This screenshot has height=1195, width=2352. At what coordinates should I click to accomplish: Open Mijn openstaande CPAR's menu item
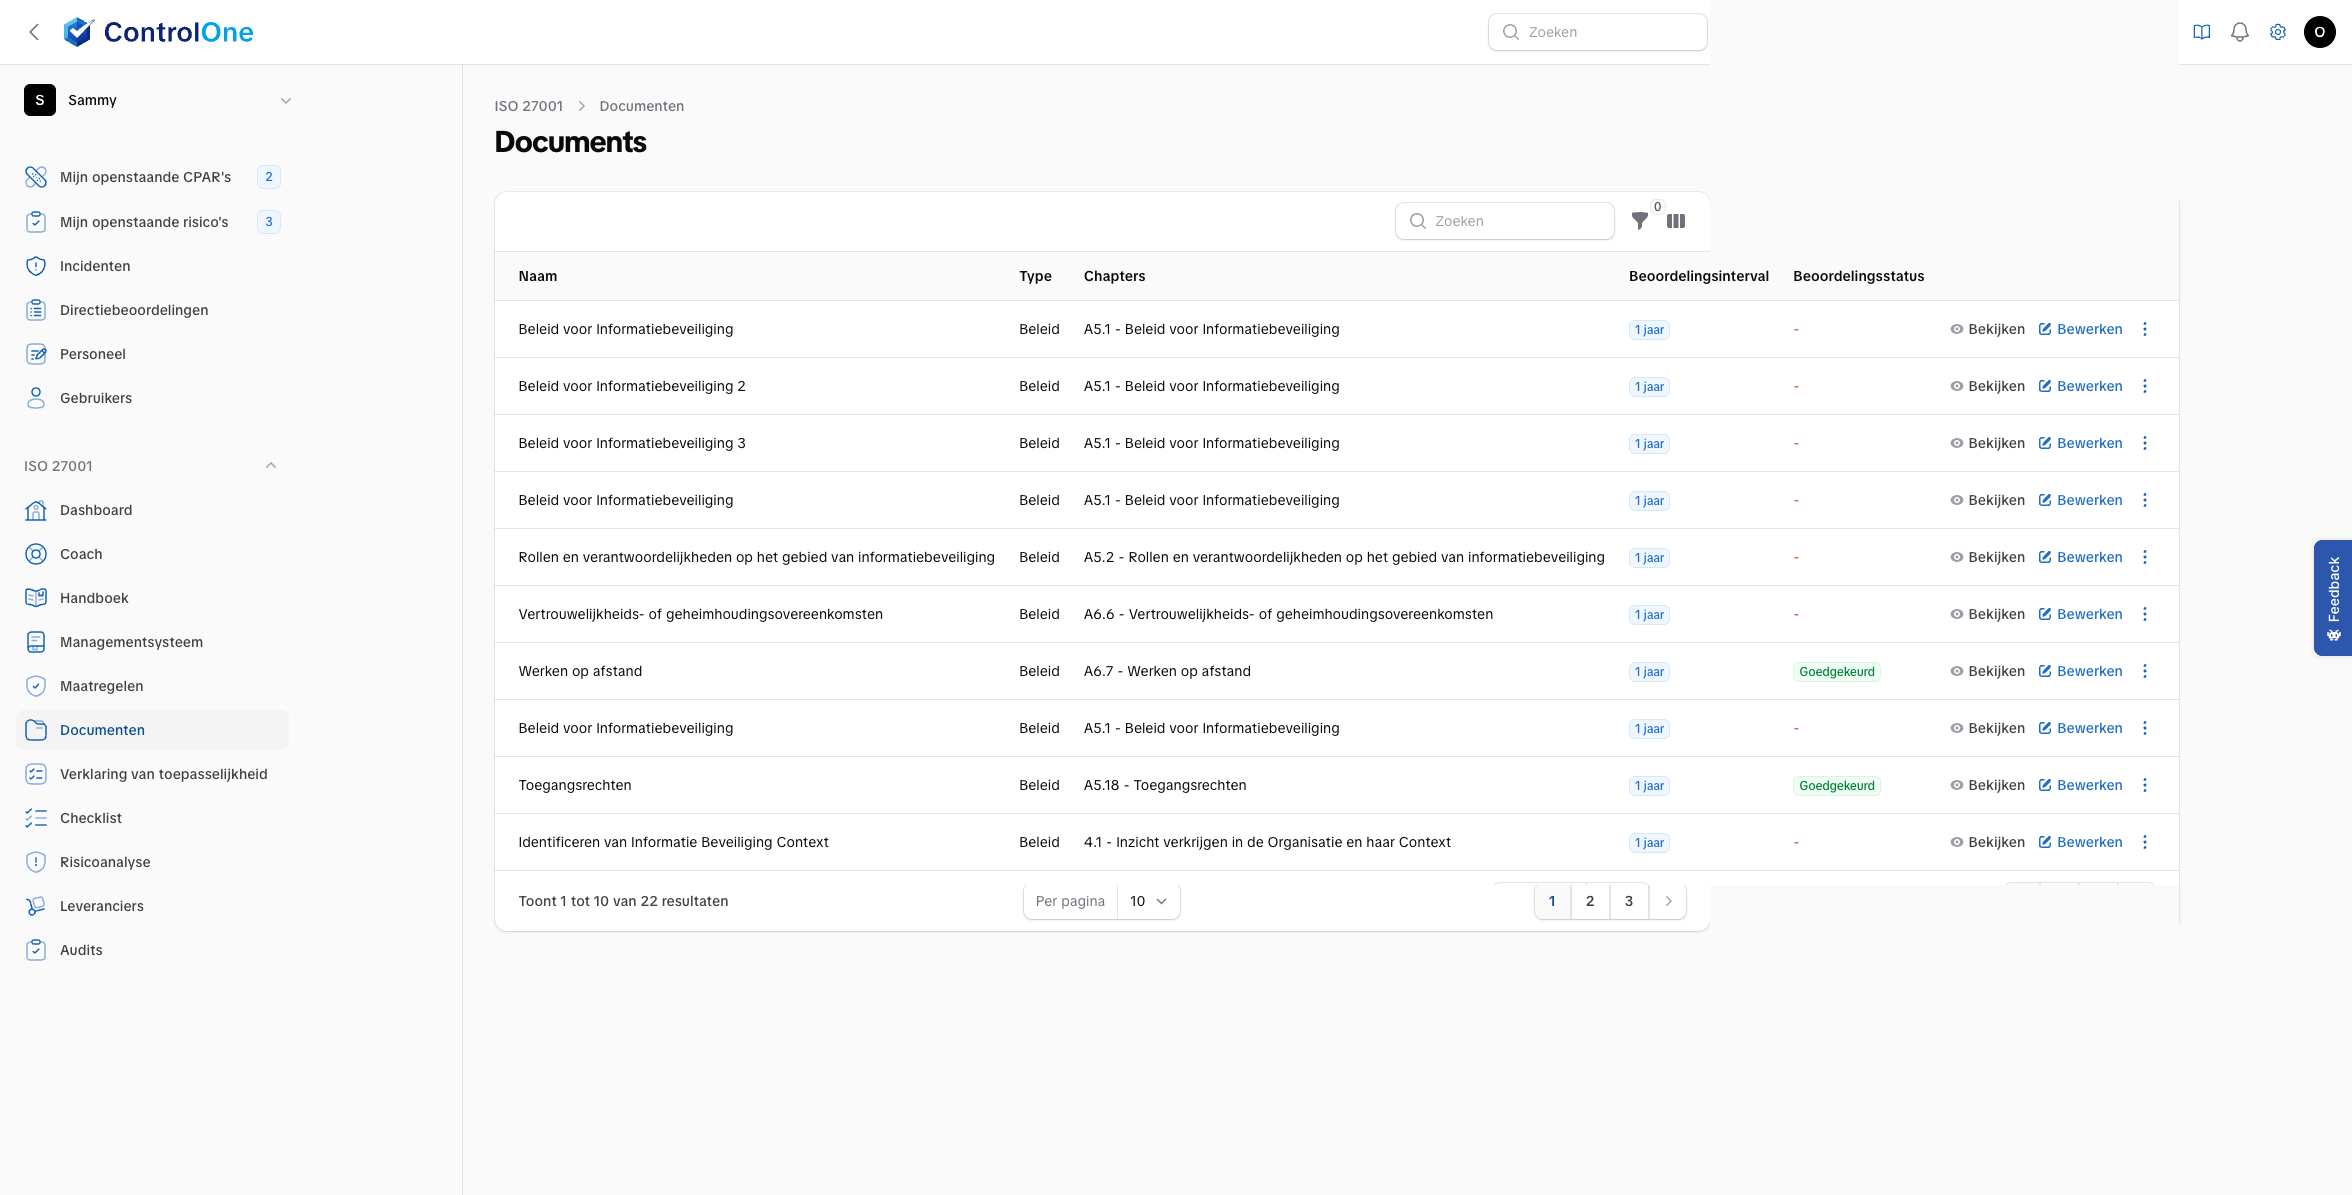click(145, 177)
